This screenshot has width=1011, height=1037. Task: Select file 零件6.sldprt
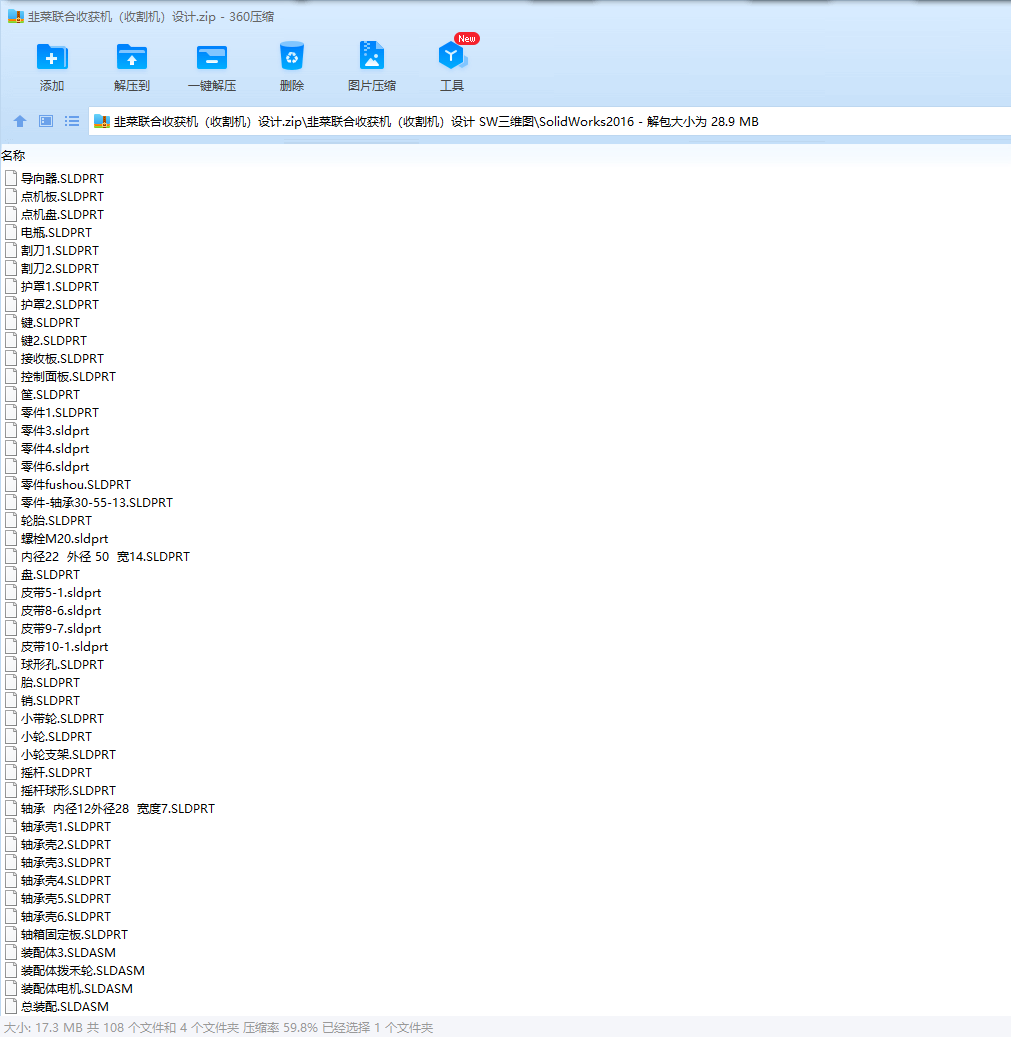[55, 466]
